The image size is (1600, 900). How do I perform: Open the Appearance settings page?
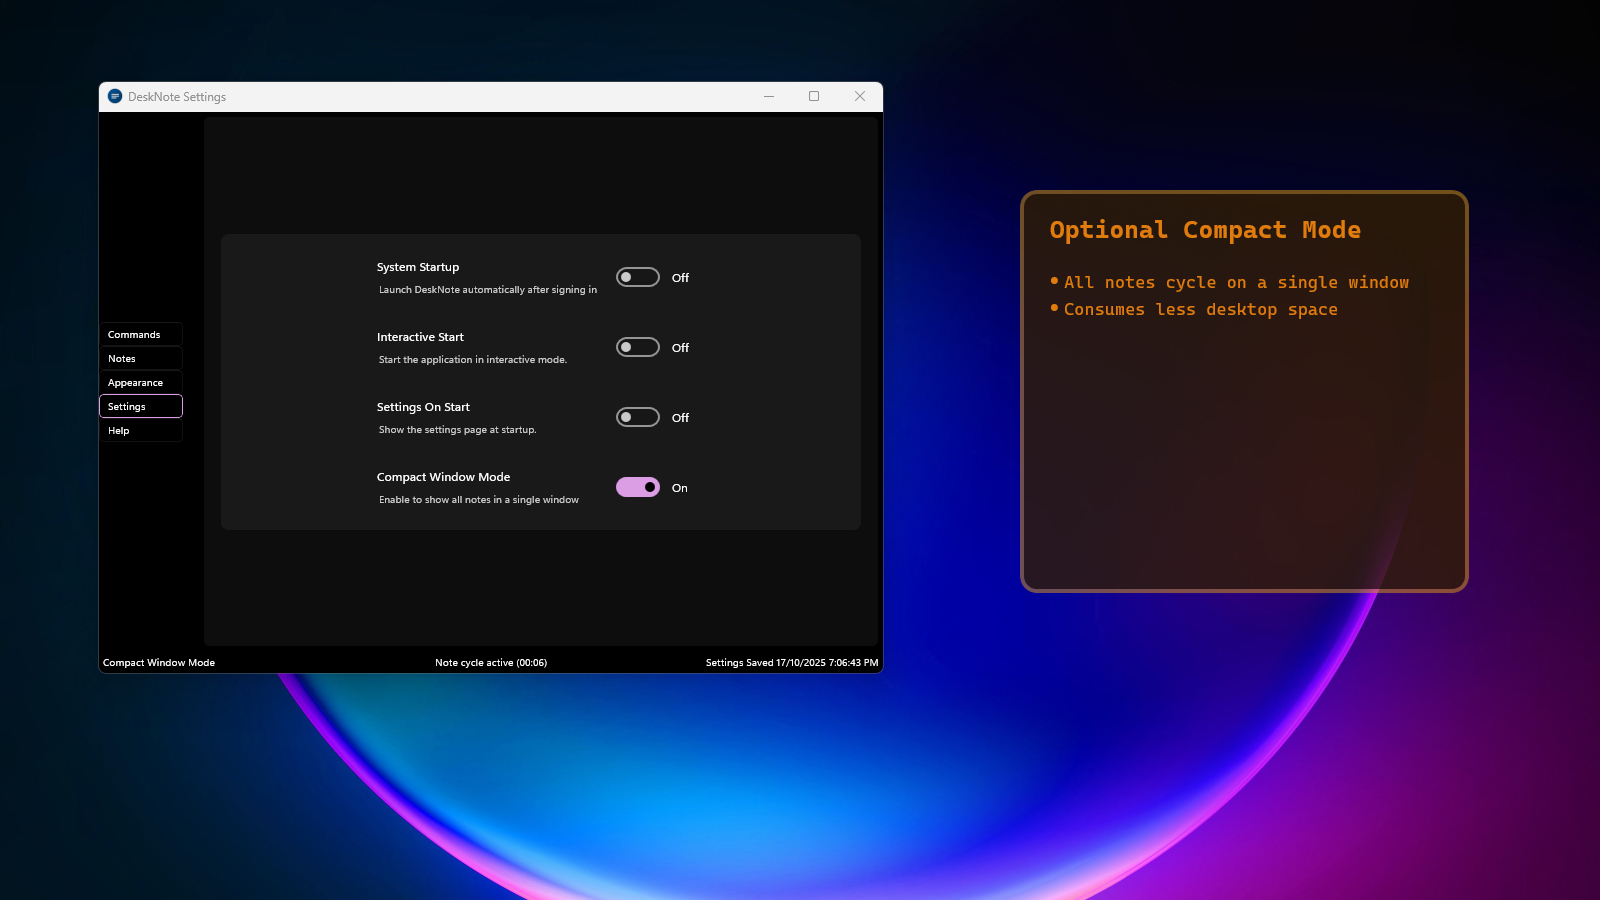140,382
